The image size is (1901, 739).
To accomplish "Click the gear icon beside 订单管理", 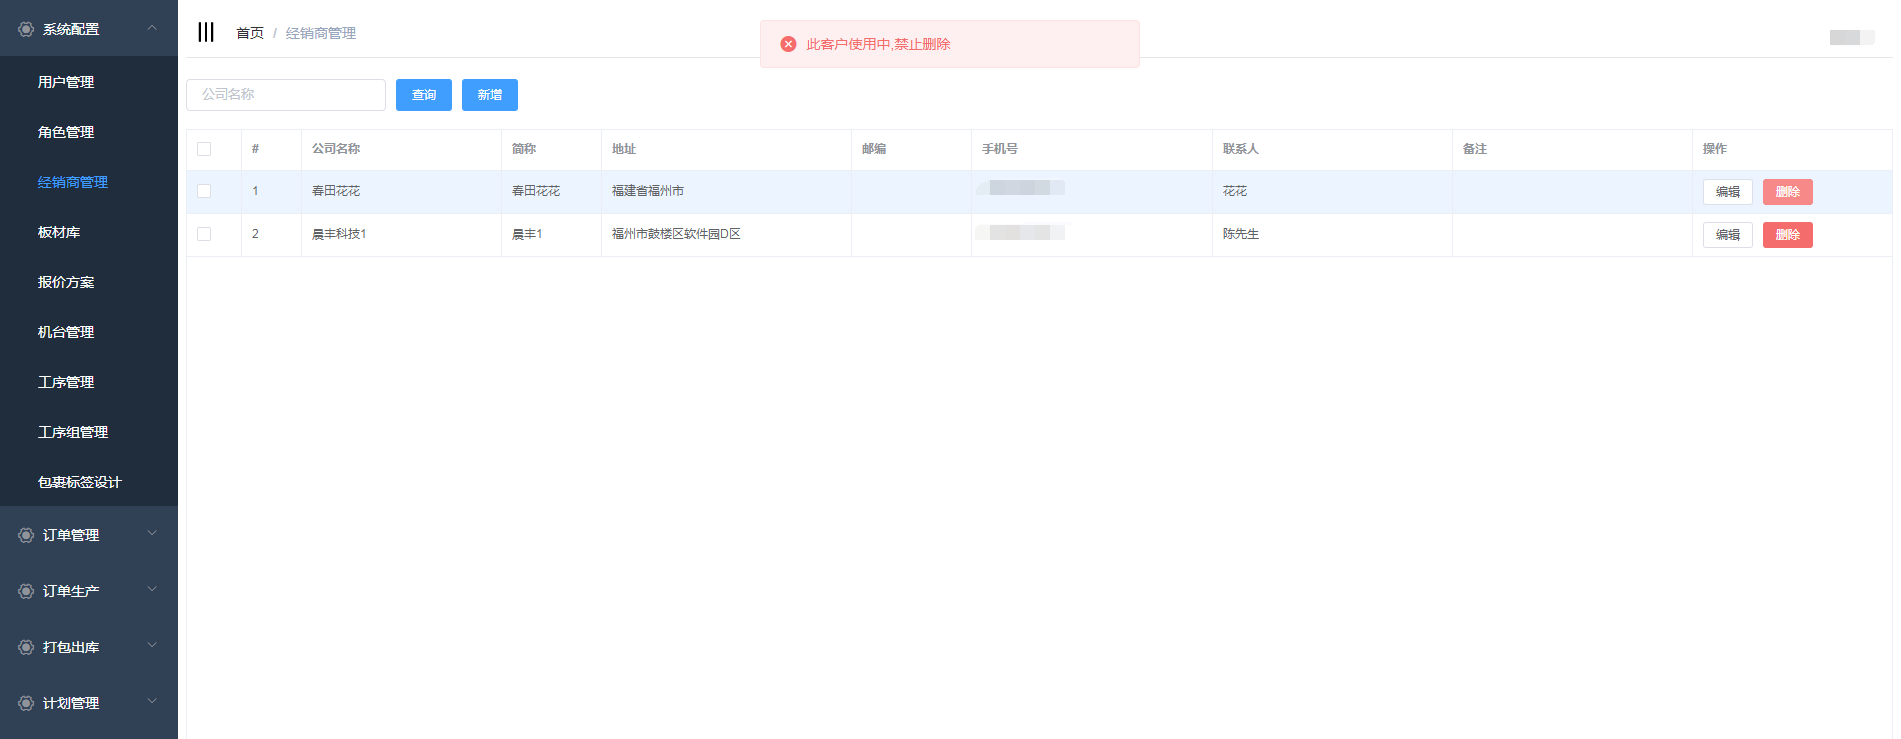I will pyautogui.click(x=26, y=535).
